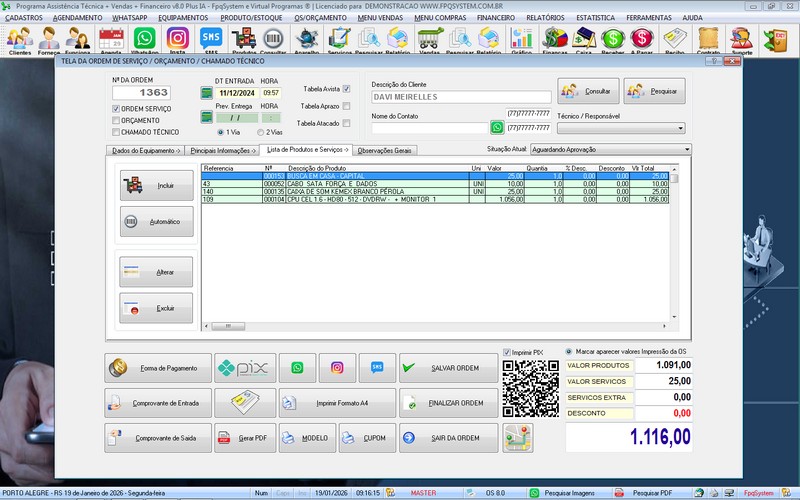
Task: Open SMS from the main toolbar
Action: [211, 40]
